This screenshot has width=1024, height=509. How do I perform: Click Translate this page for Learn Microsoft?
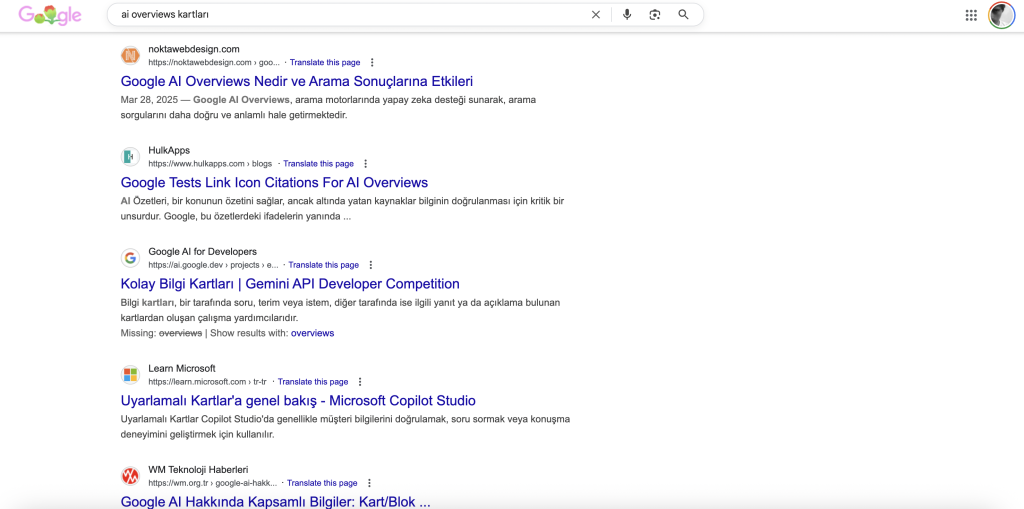313,382
